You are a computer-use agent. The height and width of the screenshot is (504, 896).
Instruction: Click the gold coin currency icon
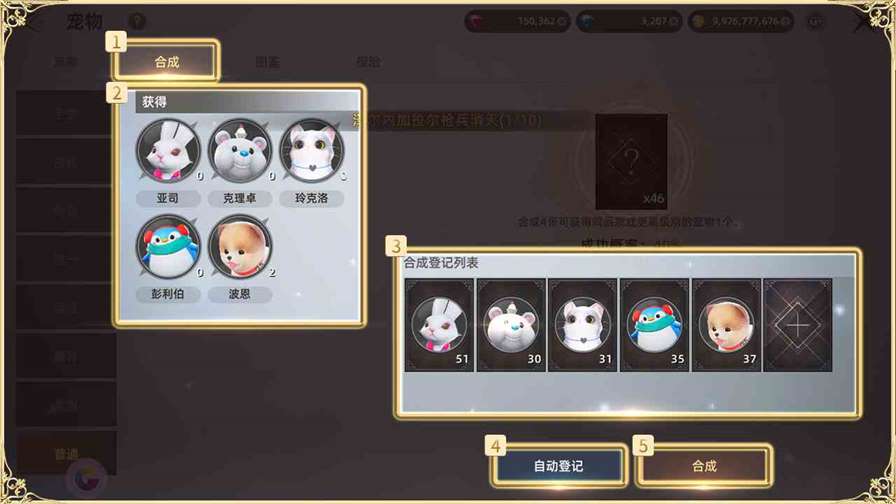(x=698, y=22)
